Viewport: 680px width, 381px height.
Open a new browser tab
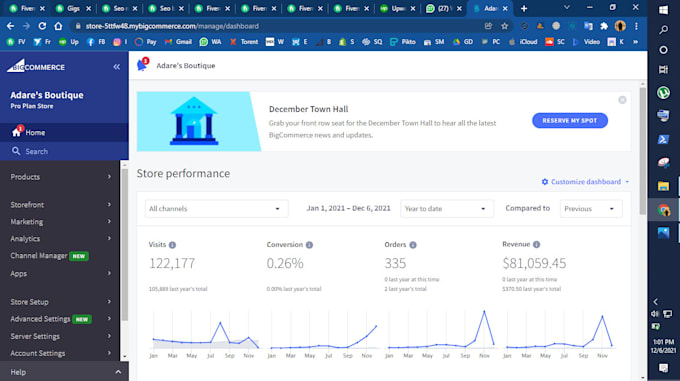pyautogui.click(x=524, y=8)
